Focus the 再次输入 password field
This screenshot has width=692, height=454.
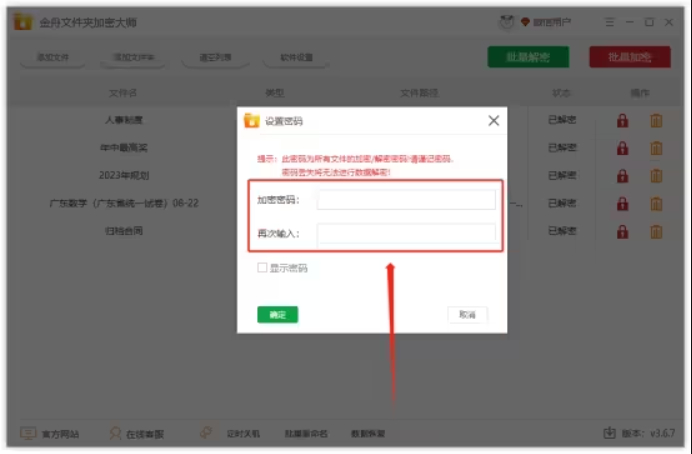[406, 233]
